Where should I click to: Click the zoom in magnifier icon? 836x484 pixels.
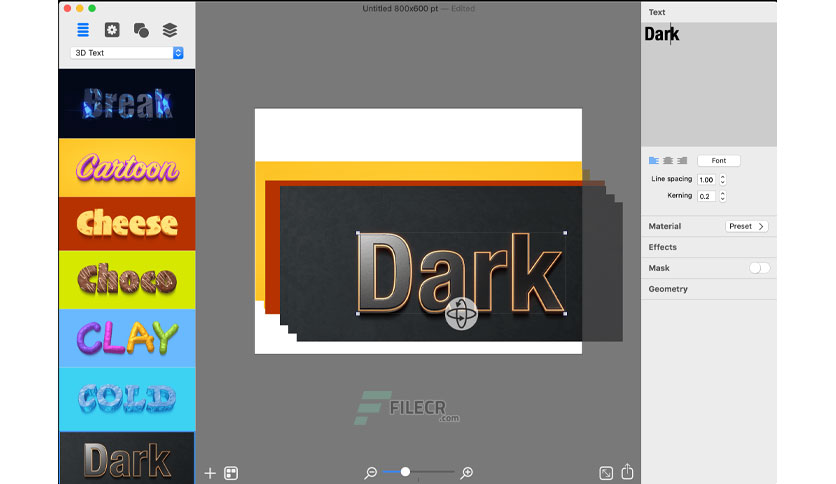[467, 472]
